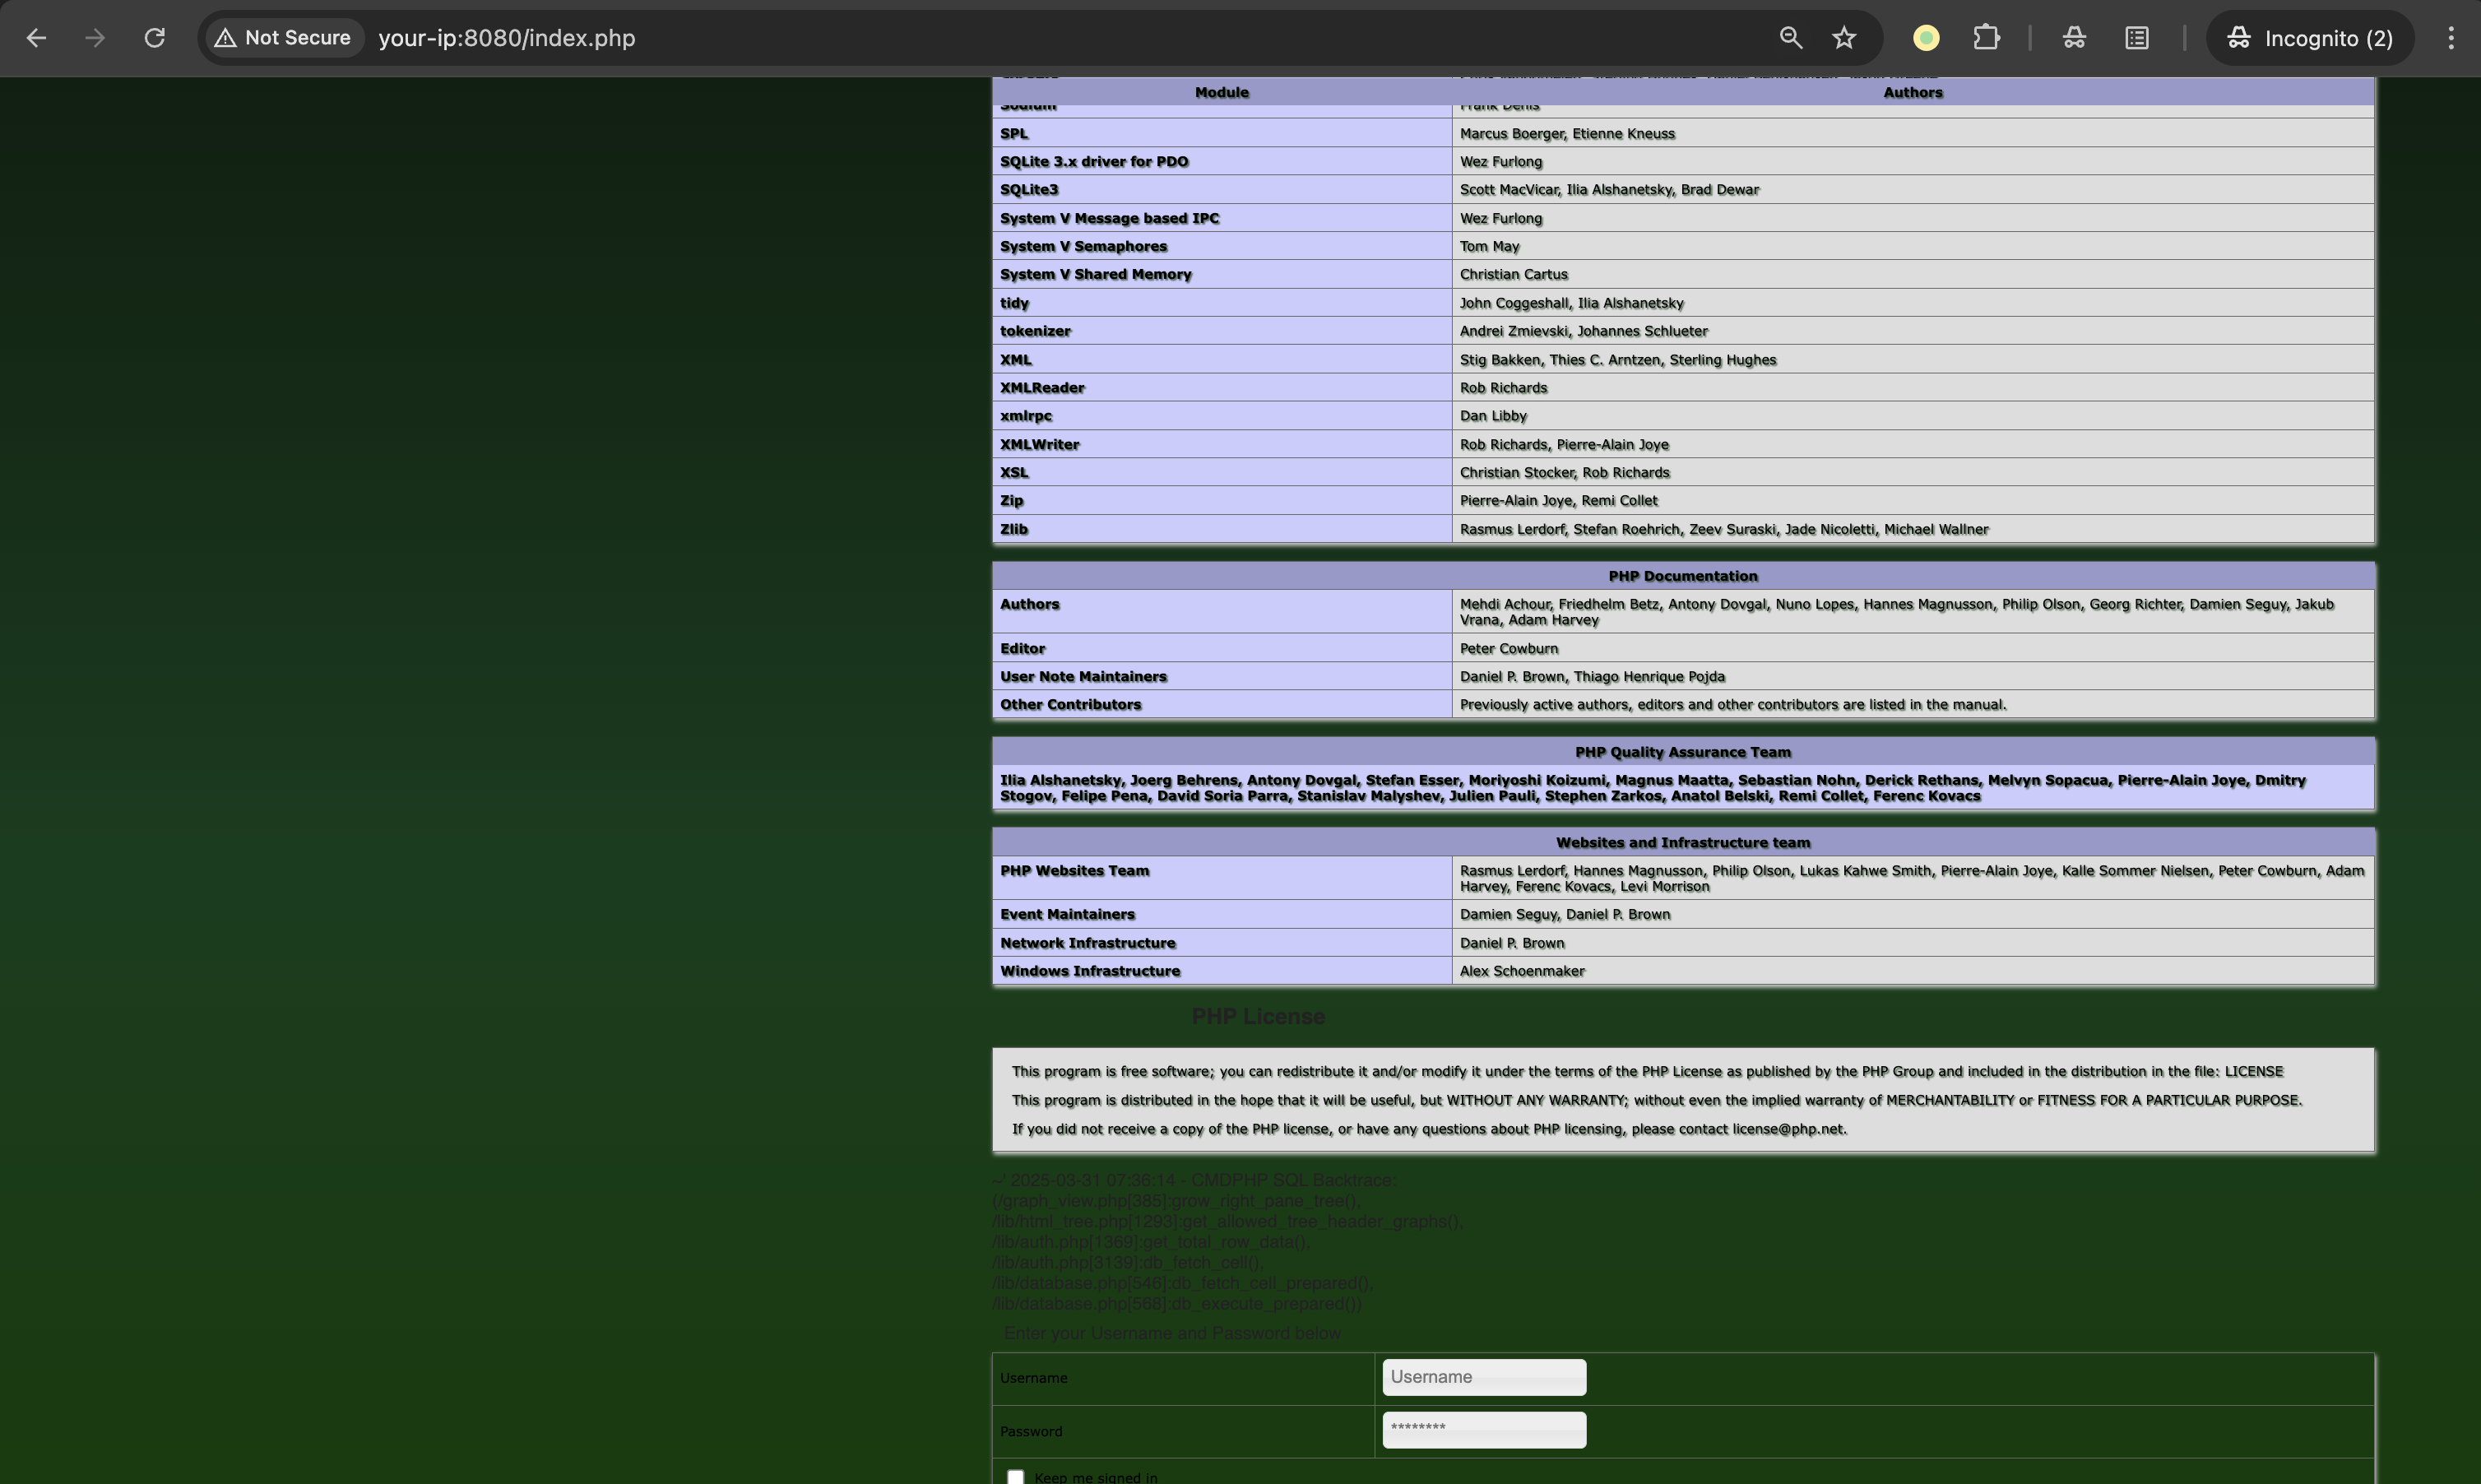Open Chrome three-dot menu
The height and width of the screenshot is (1484, 2481).
2450,38
